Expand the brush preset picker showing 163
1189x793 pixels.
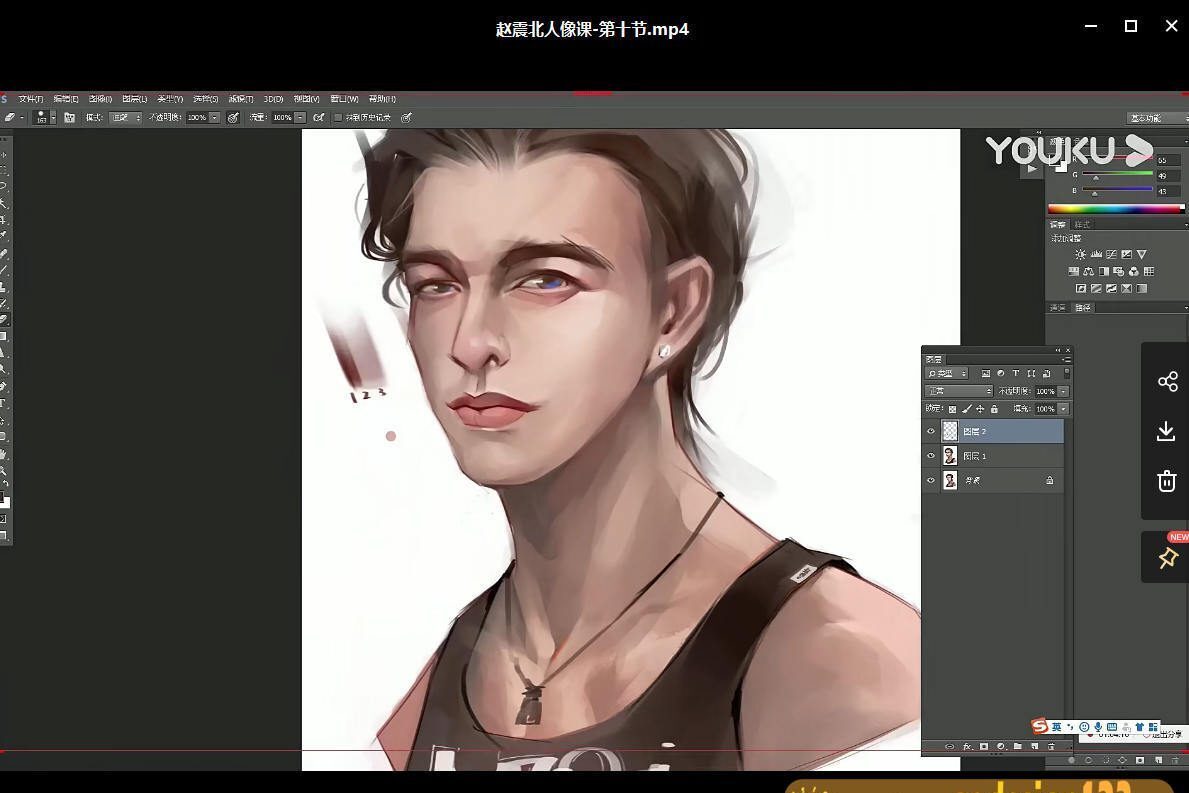(42, 118)
